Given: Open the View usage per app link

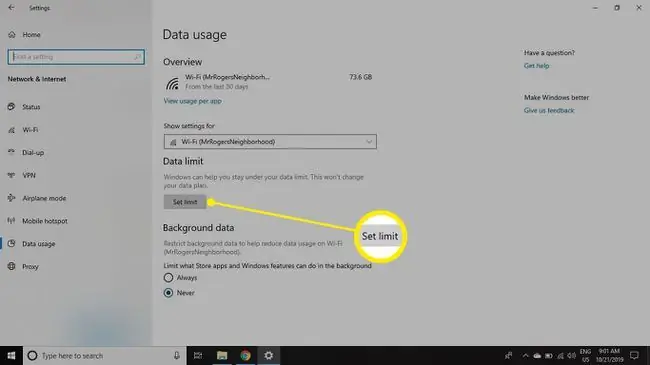Looking at the screenshot, I should pyautogui.click(x=192, y=101).
